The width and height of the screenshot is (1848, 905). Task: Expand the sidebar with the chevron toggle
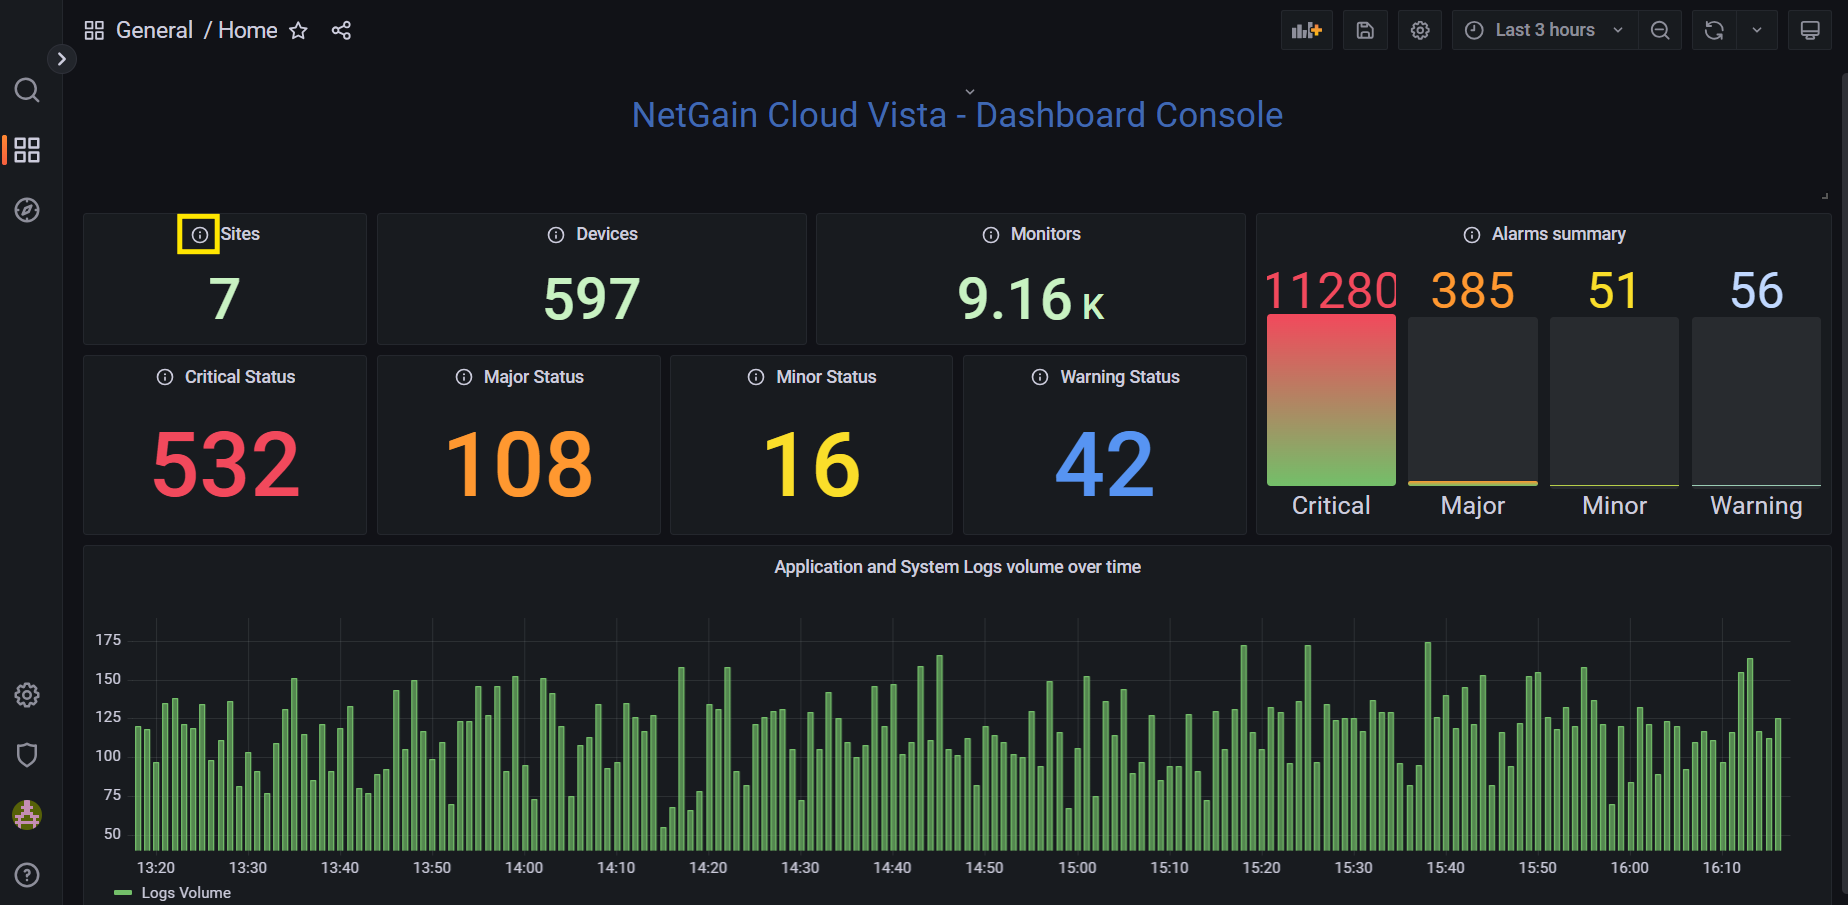point(62,59)
